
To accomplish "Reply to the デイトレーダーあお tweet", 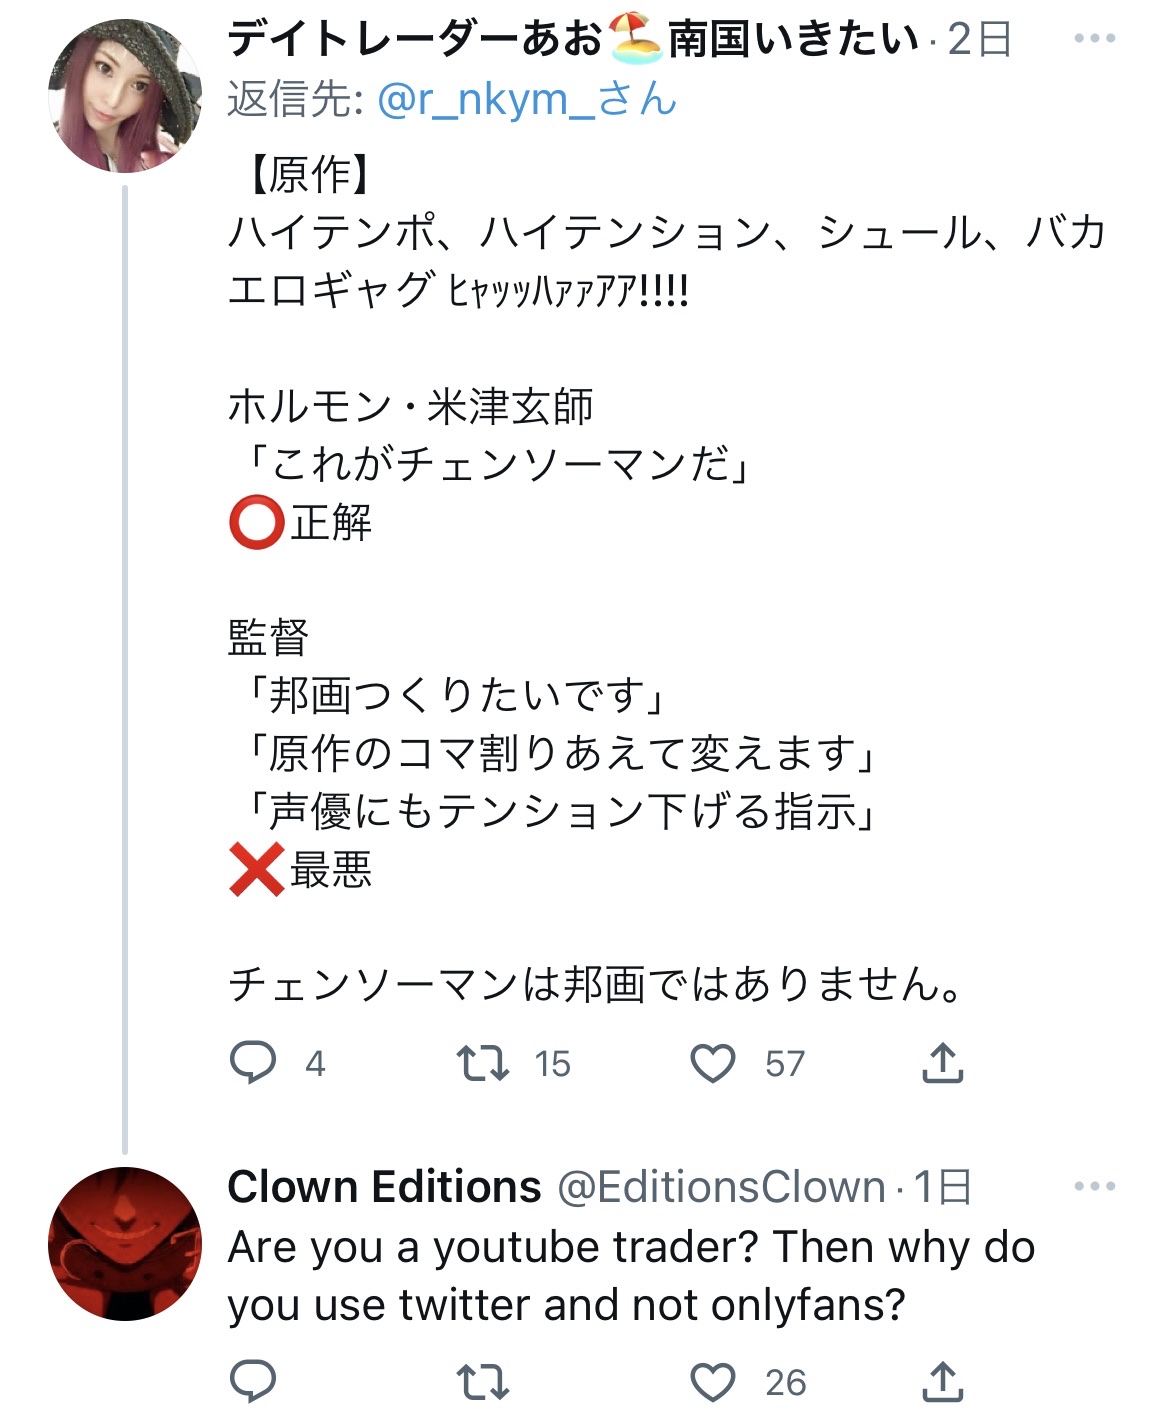I will (x=253, y=1063).
